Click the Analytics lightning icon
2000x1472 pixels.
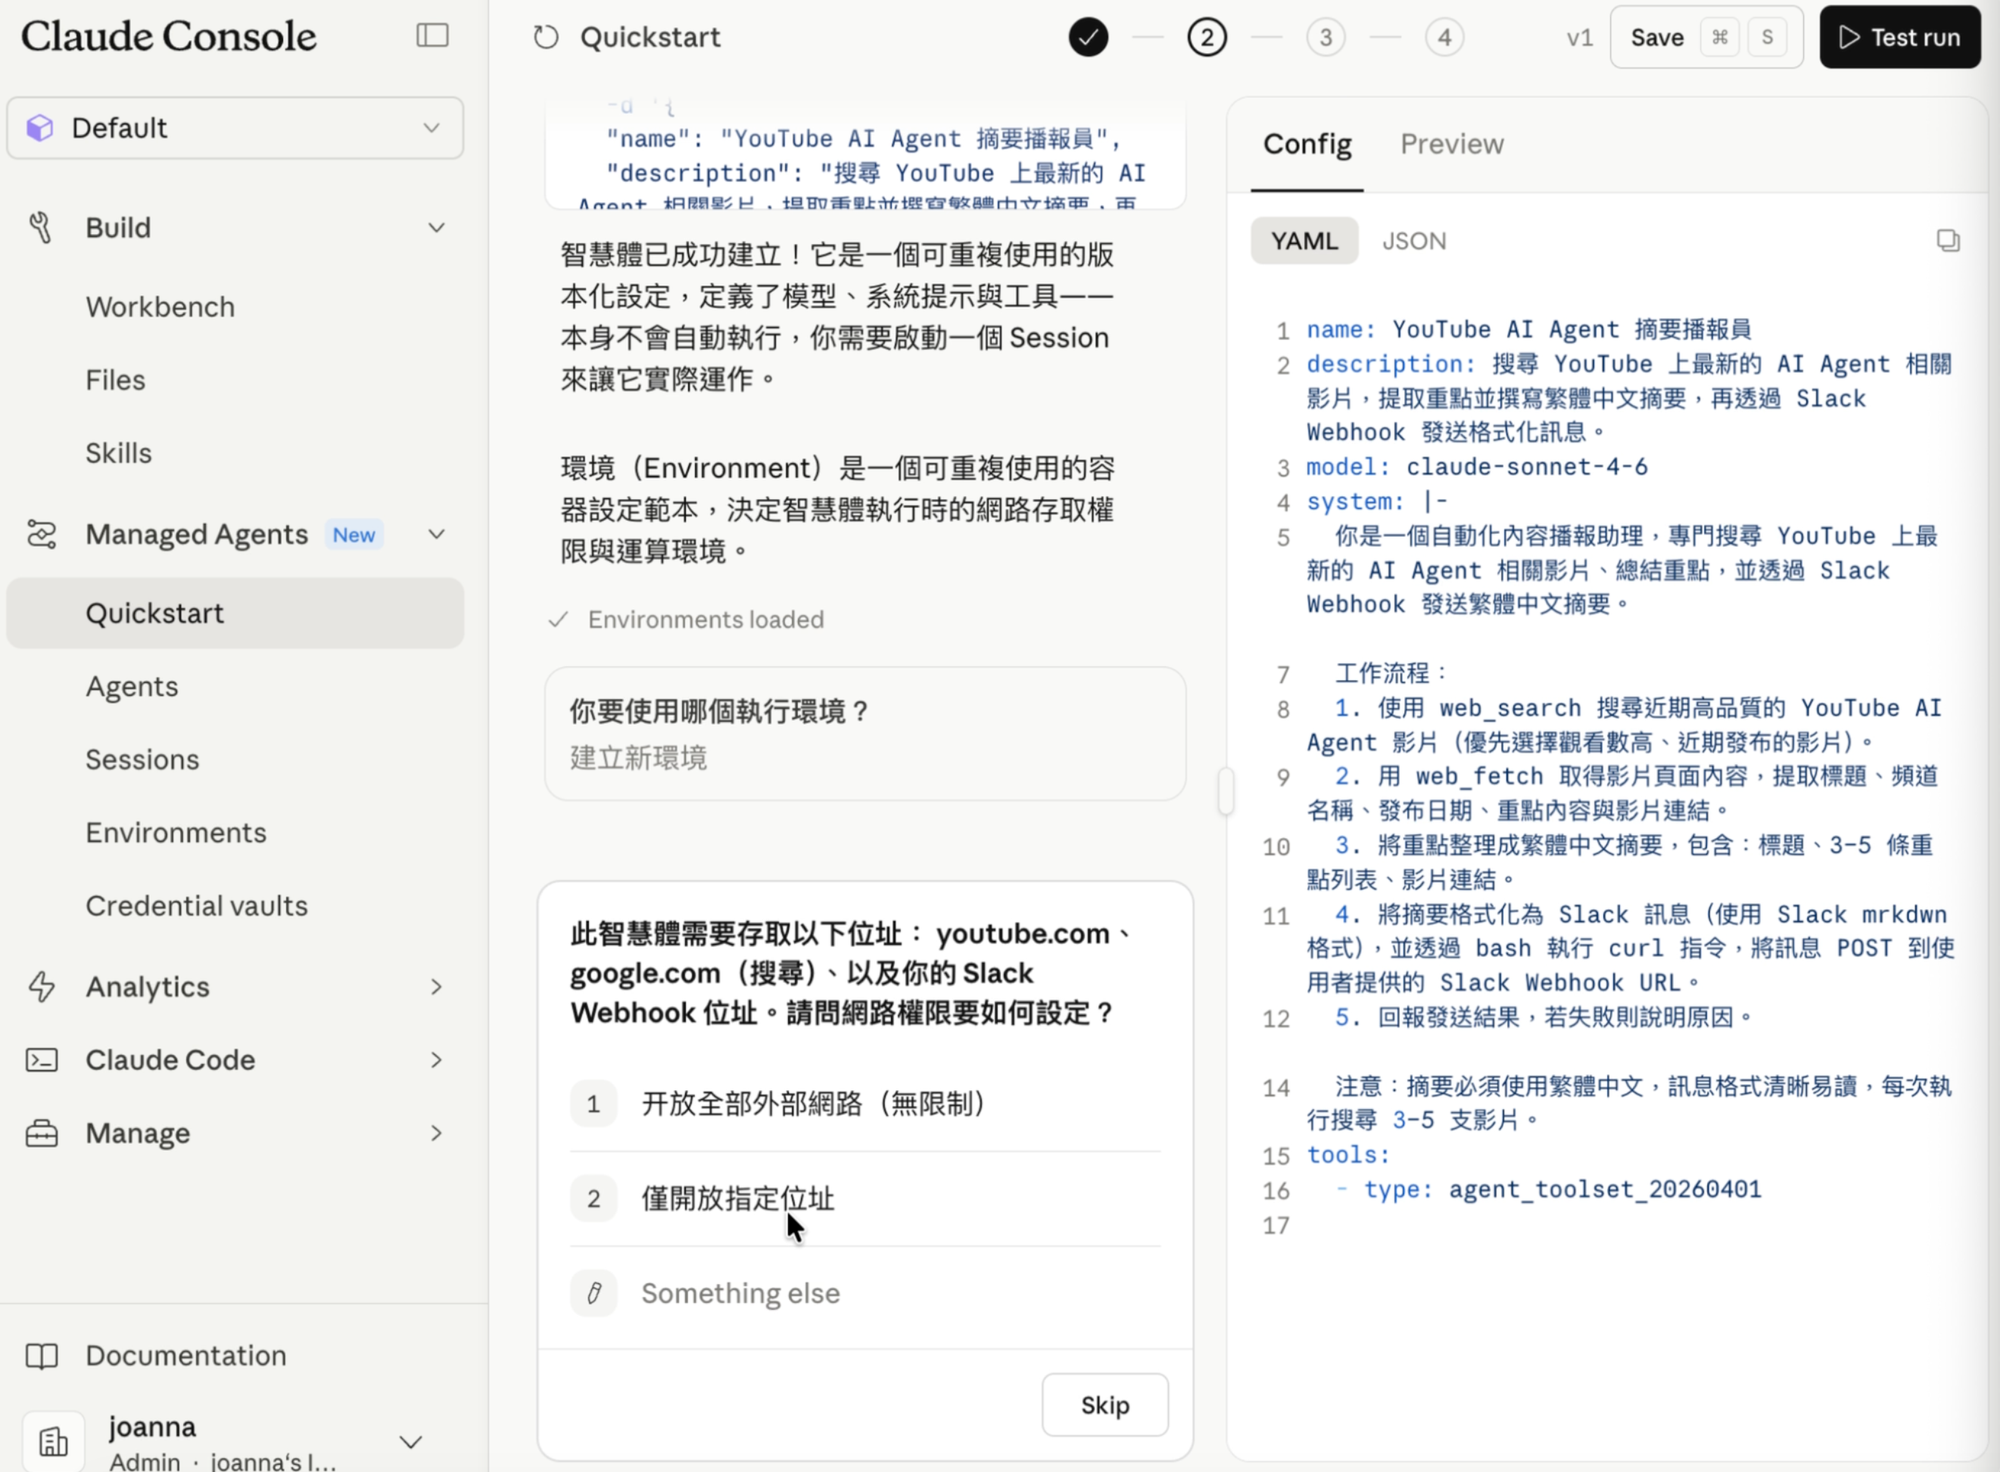(41, 987)
